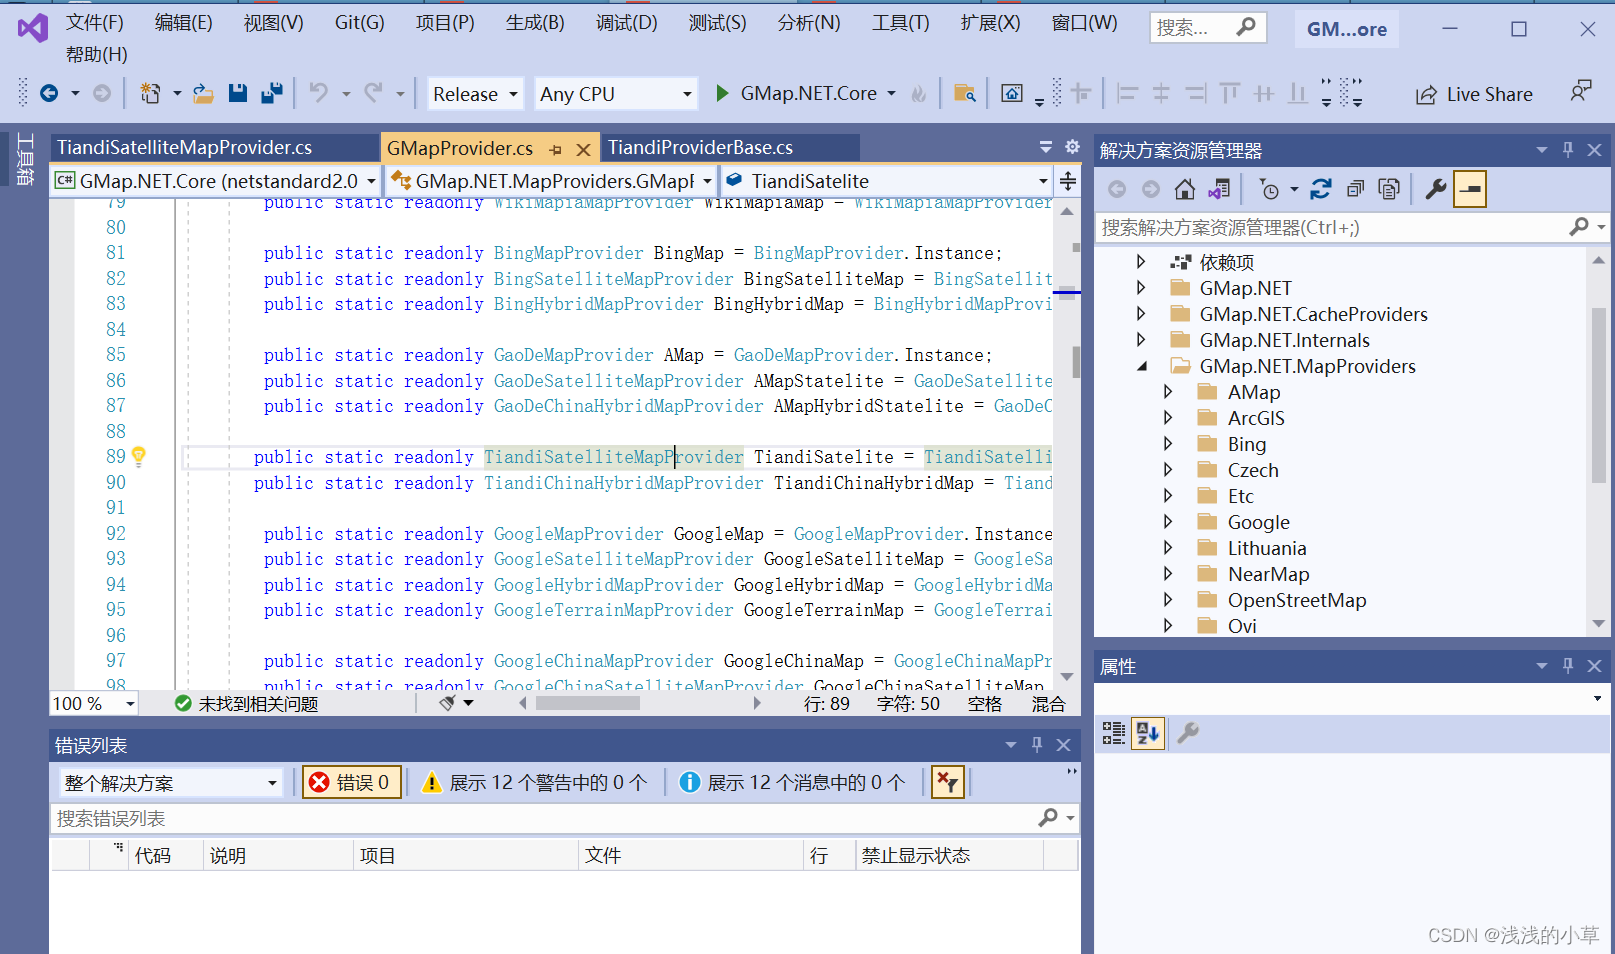Select the Lithuania folder in the tree
Screen dimensions: 1615x954
[1266, 548]
